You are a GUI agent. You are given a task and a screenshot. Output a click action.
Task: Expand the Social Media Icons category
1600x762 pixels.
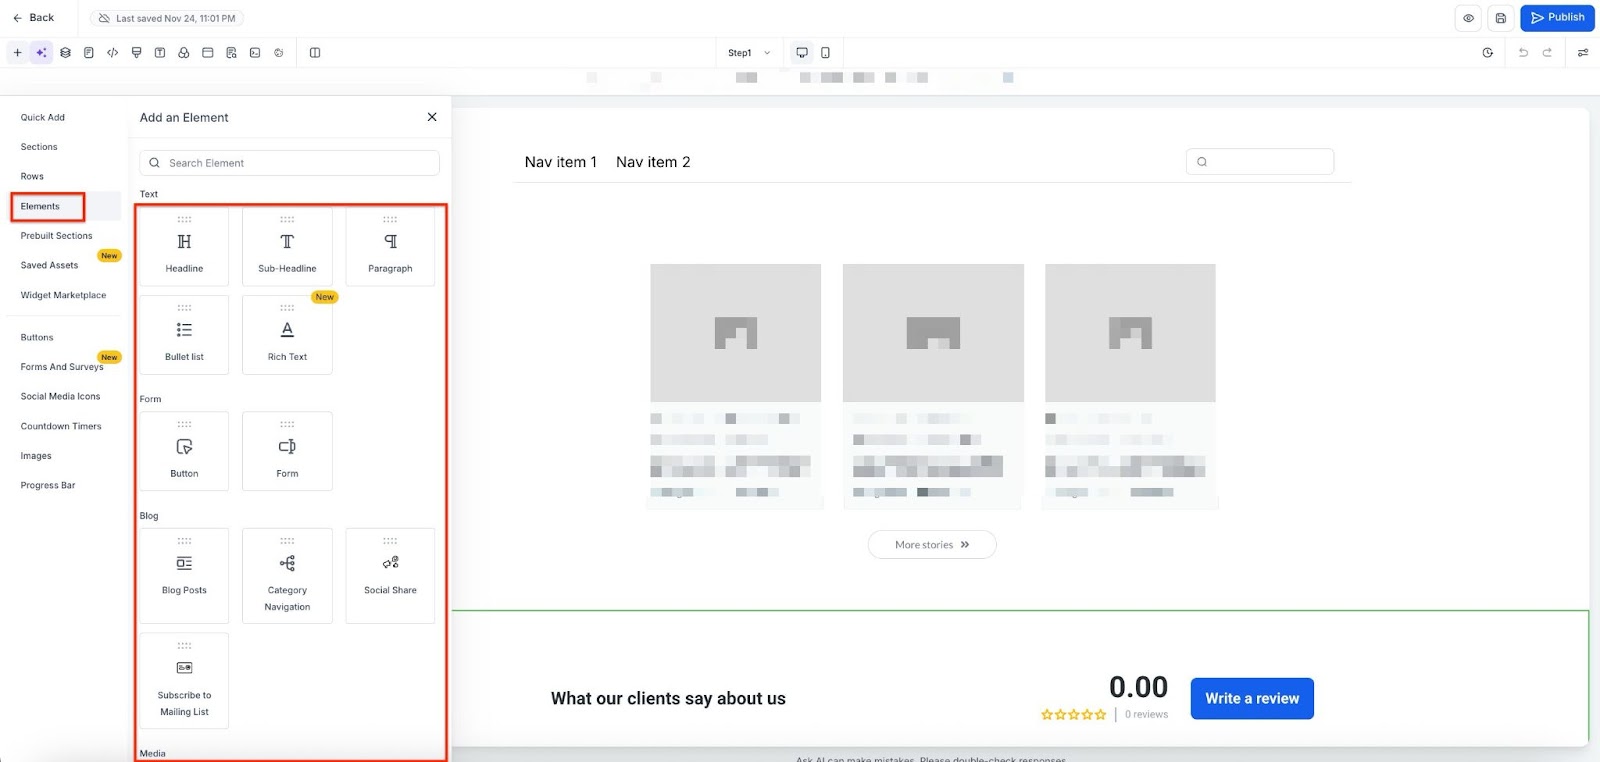[60, 397]
